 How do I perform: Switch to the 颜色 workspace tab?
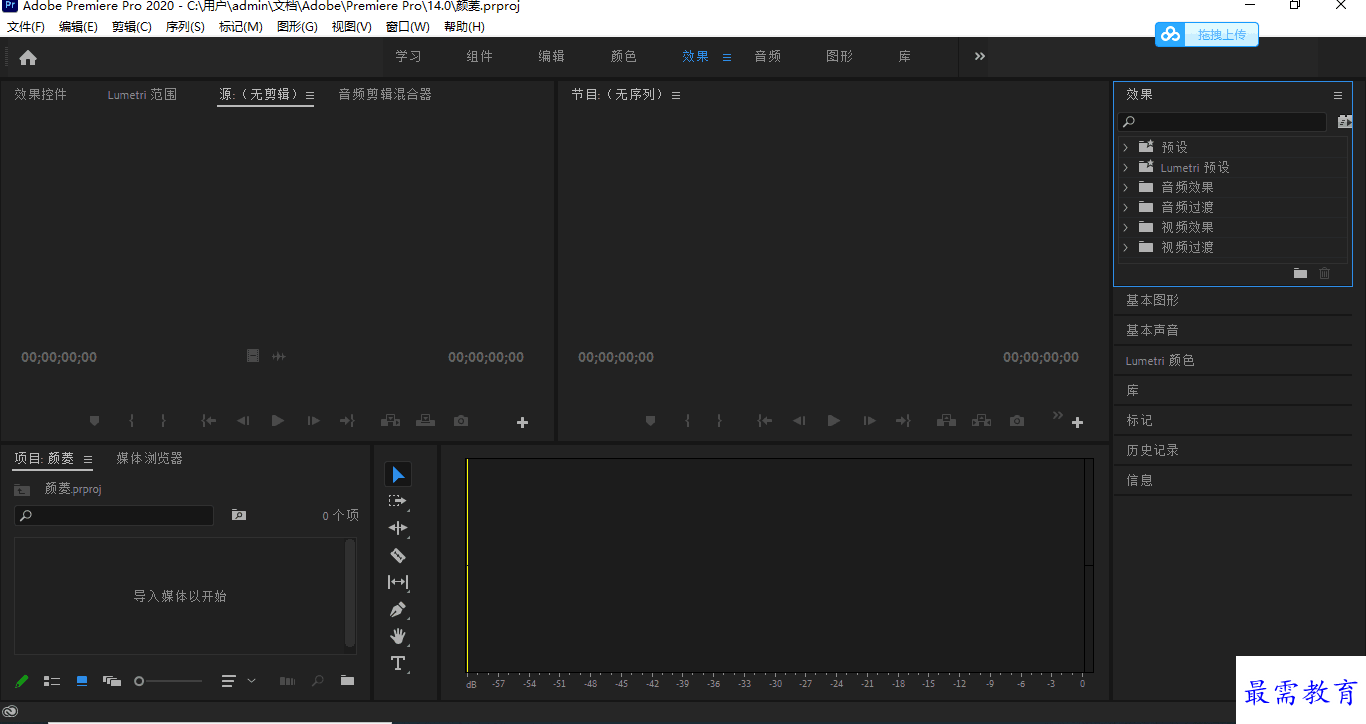(x=624, y=56)
